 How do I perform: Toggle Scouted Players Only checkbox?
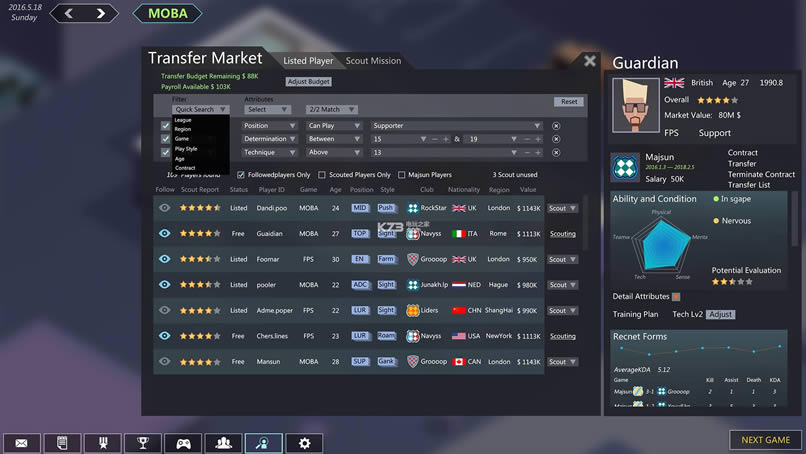point(323,175)
